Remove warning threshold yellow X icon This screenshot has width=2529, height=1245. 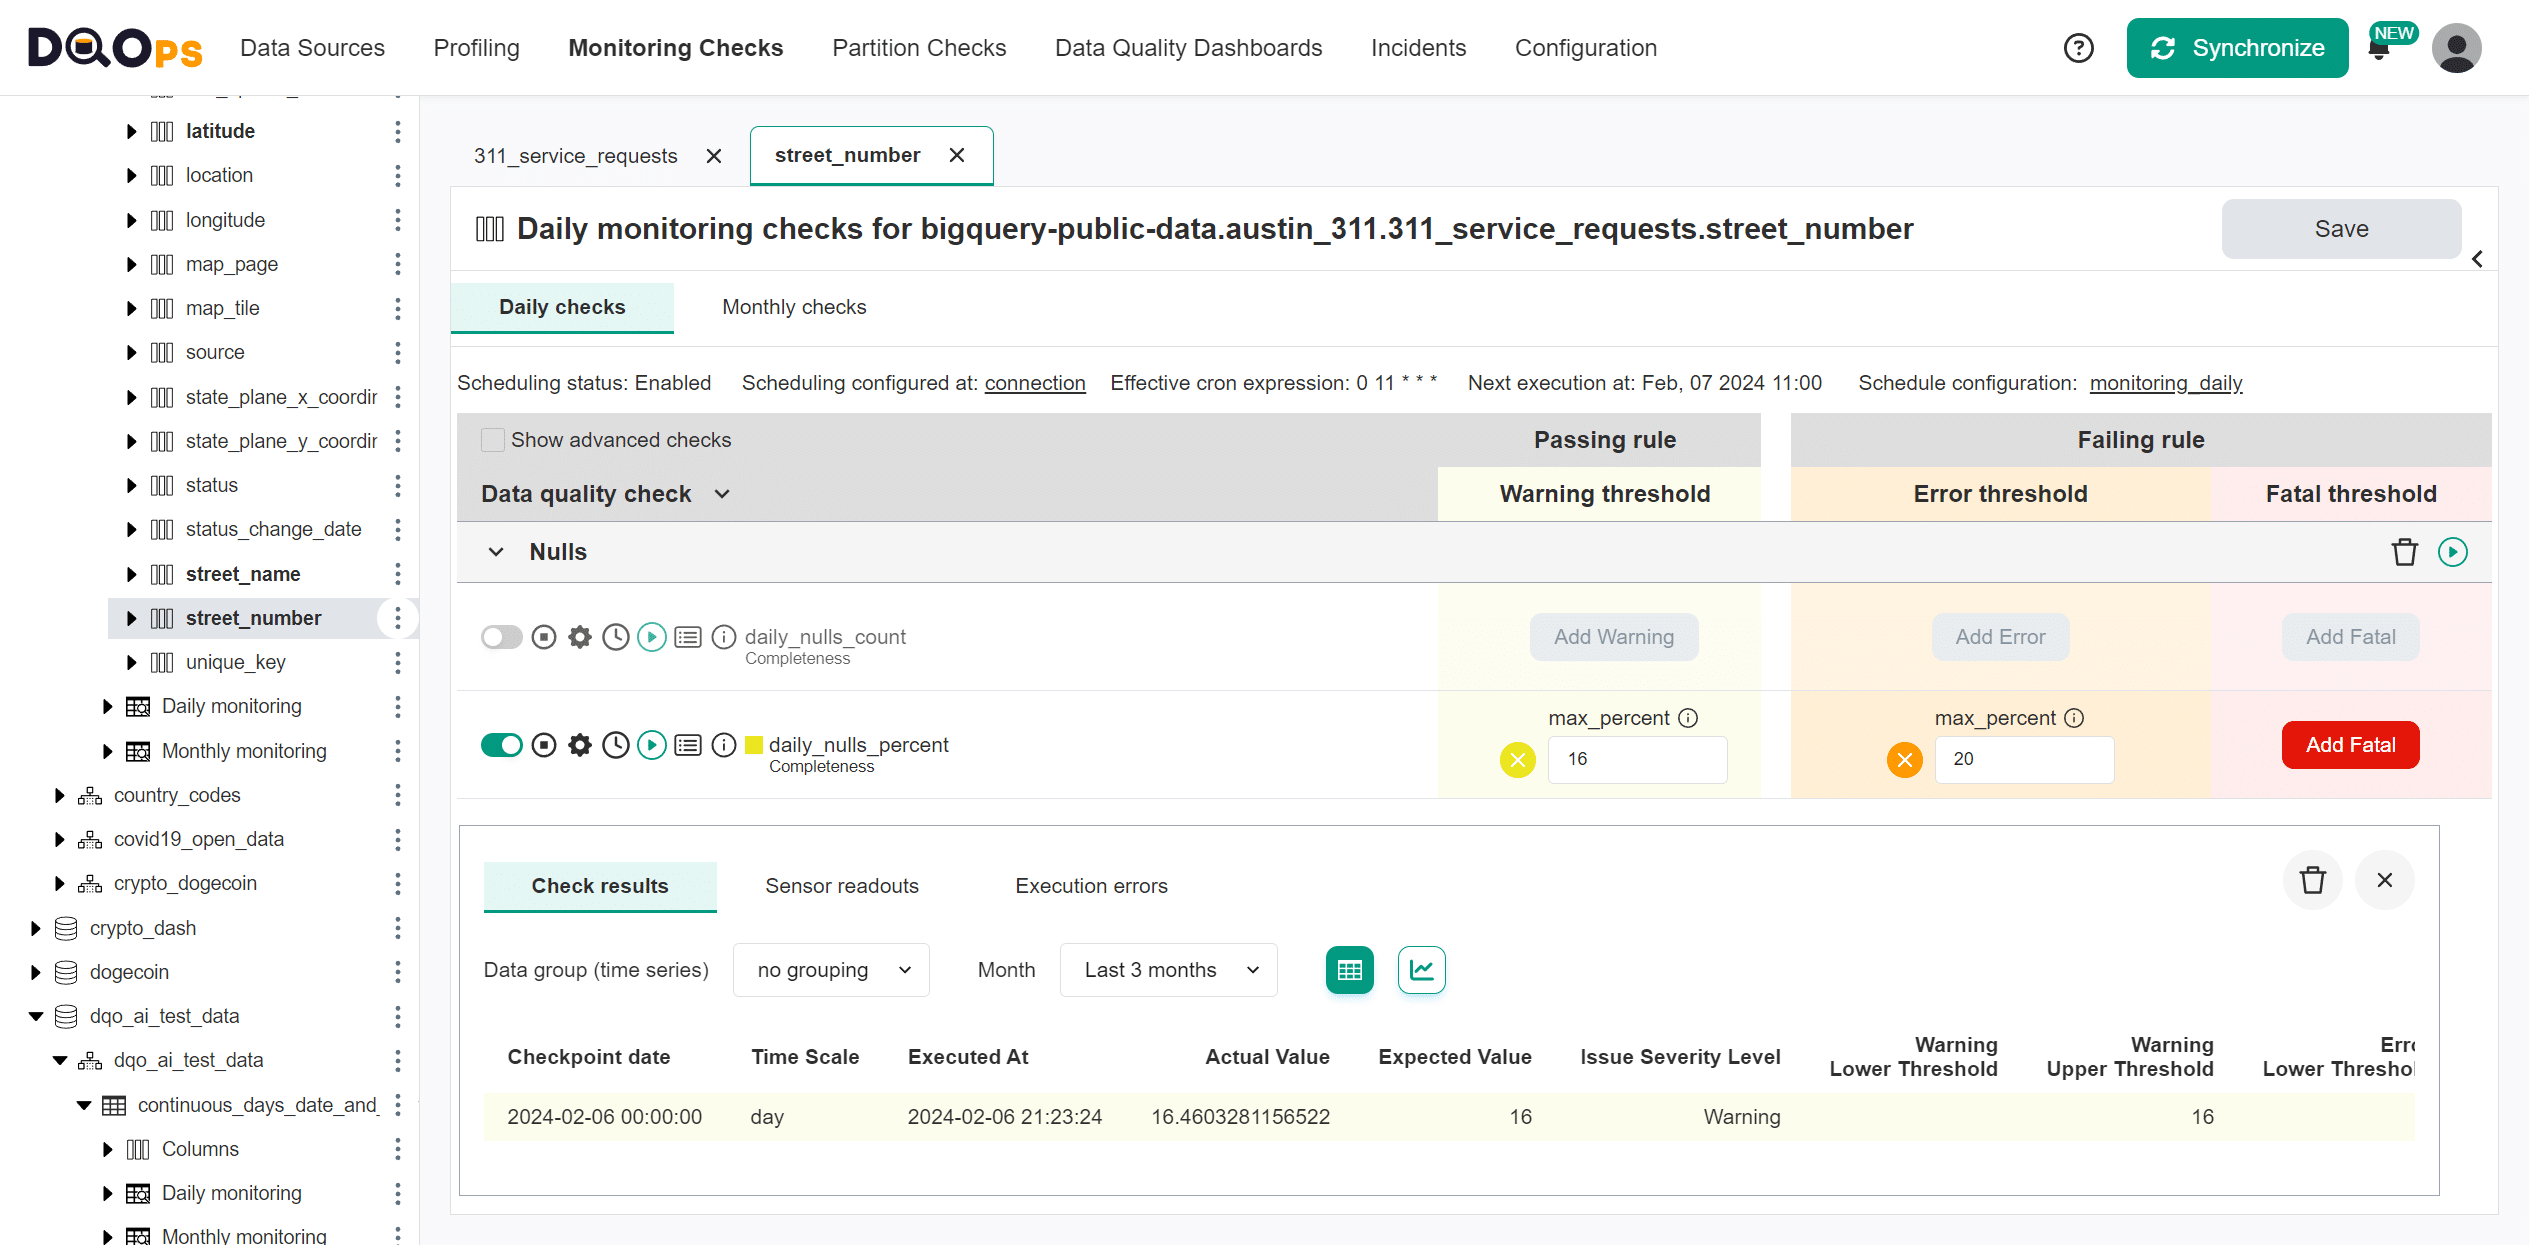pos(1517,760)
